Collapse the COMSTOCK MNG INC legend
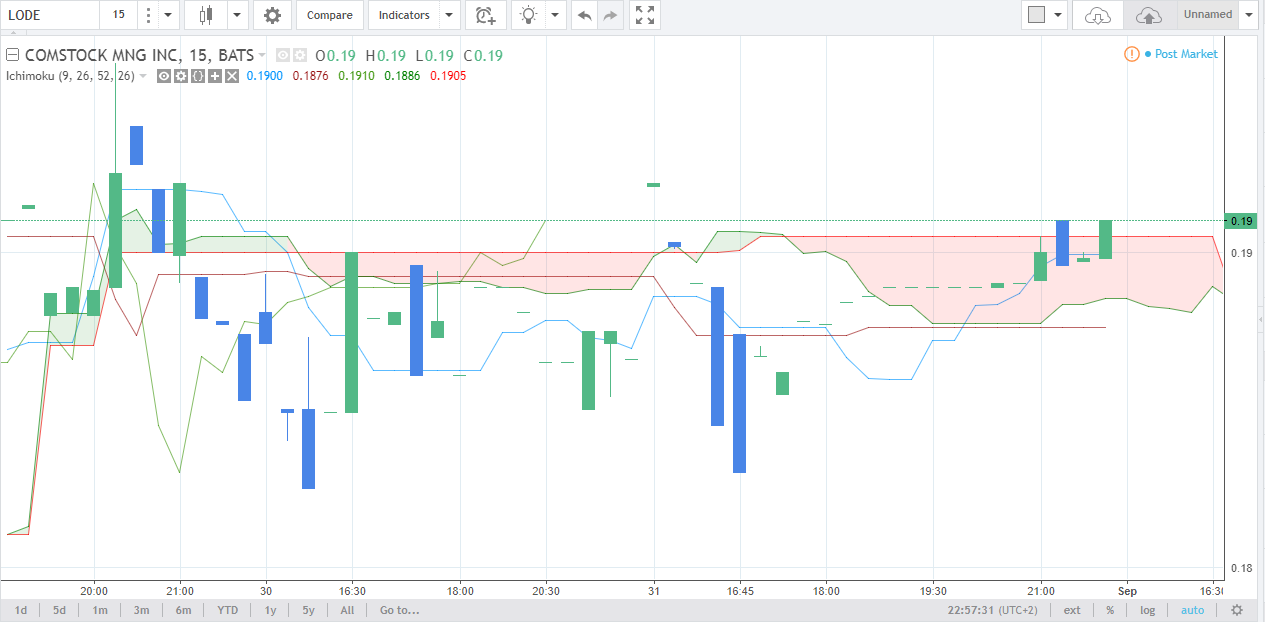1265x622 pixels. (12, 55)
